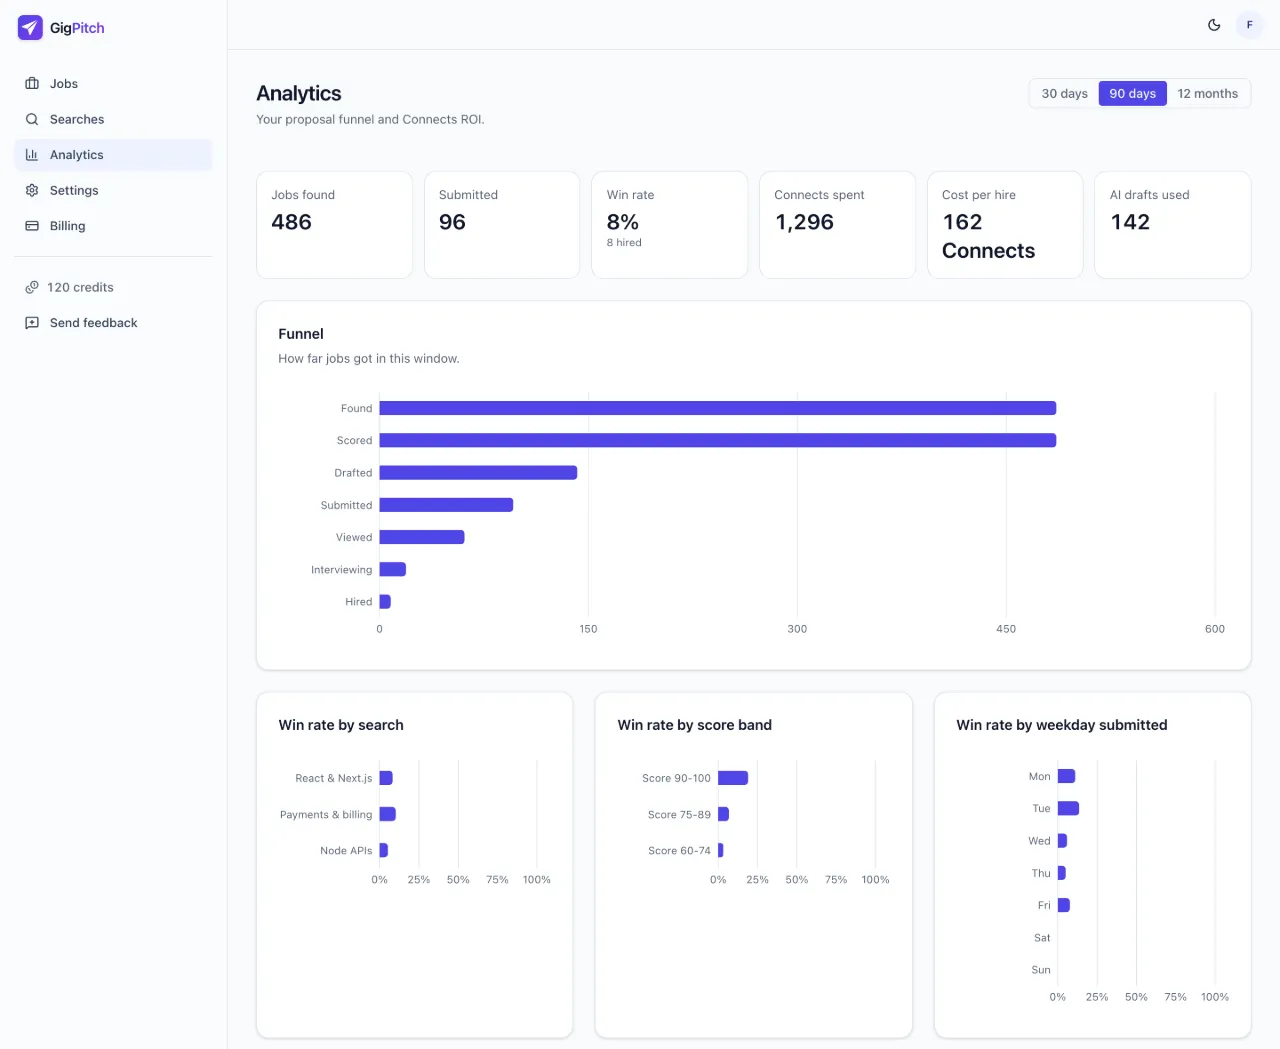Click the Drafted funnel bar

click(x=478, y=473)
